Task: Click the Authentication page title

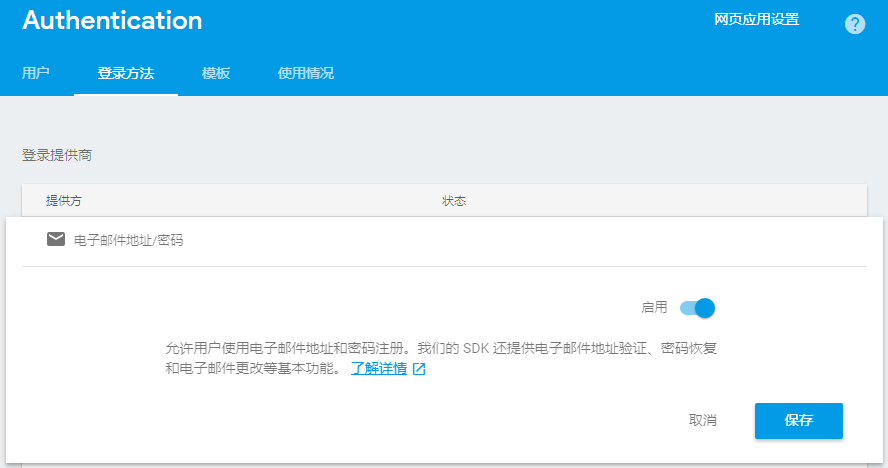Action: tap(112, 21)
